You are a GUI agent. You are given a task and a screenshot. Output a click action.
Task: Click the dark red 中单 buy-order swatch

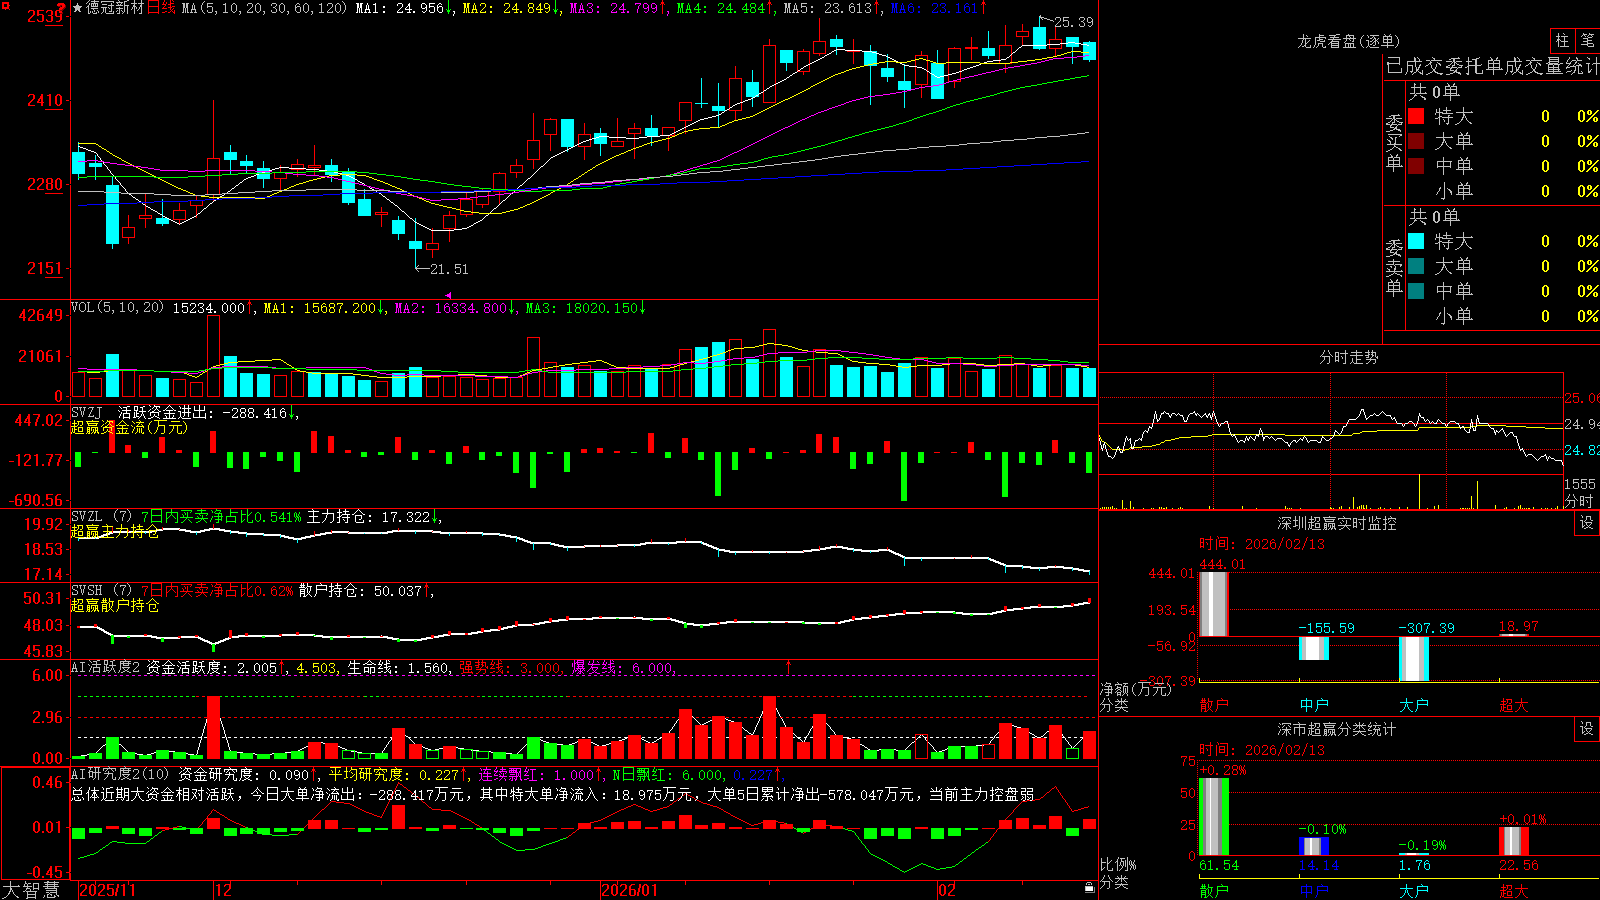[1416, 166]
